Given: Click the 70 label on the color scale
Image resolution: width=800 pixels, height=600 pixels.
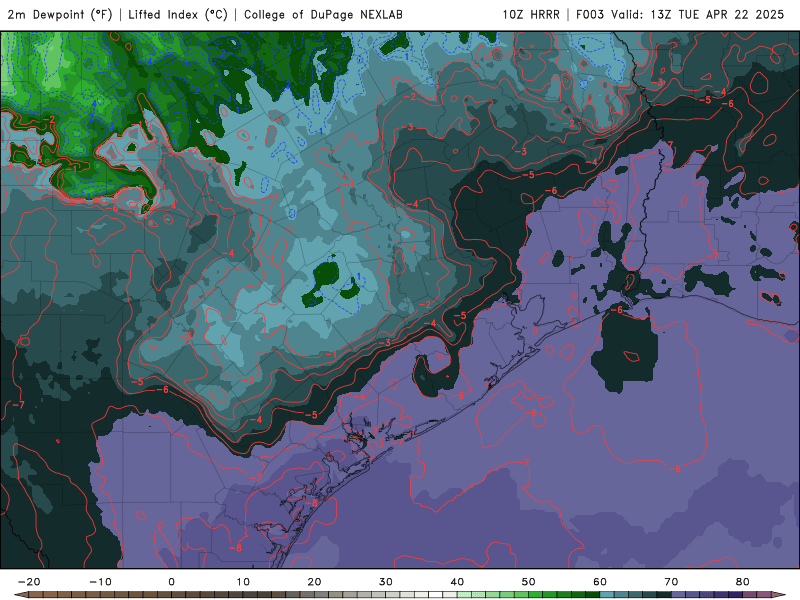Looking at the screenshot, I should click(671, 582).
